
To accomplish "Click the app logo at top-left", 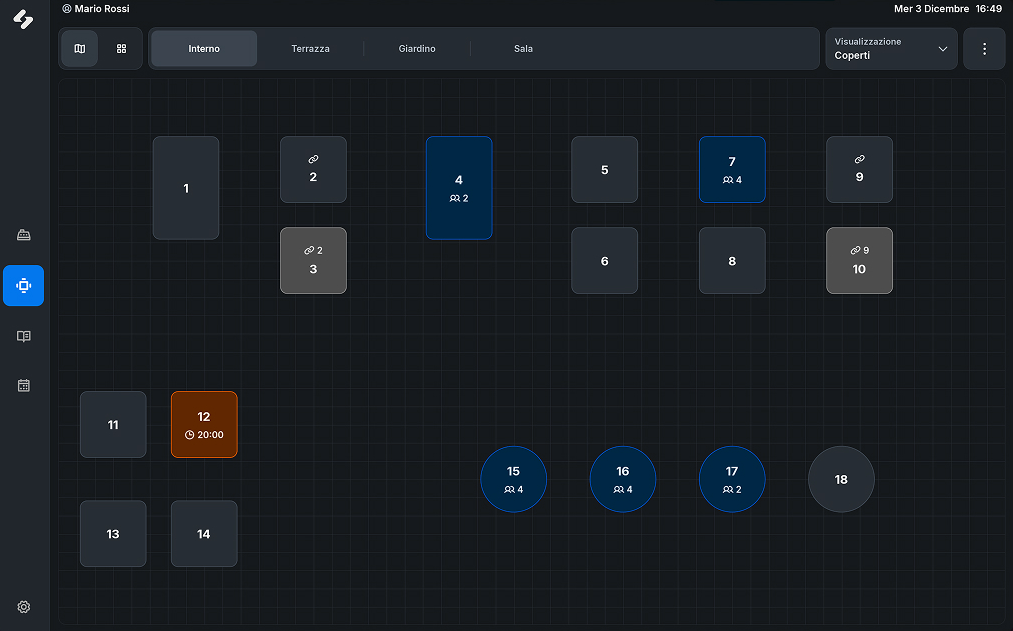I will point(23,19).
